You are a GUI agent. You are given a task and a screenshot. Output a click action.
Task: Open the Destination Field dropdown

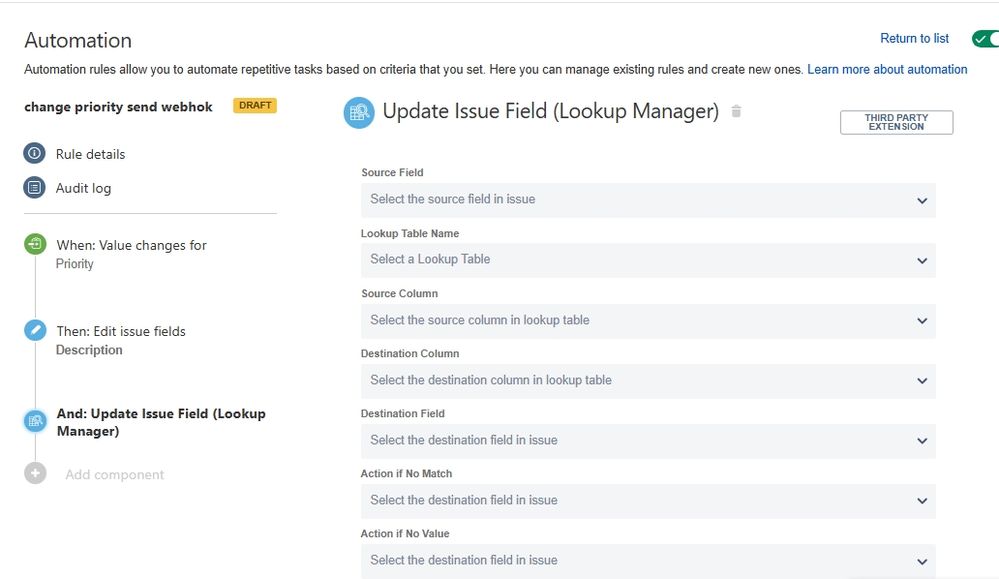[648, 440]
